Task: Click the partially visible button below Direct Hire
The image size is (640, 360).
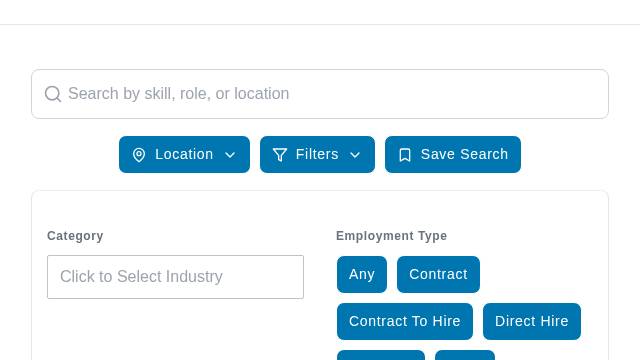Action: (x=465, y=355)
